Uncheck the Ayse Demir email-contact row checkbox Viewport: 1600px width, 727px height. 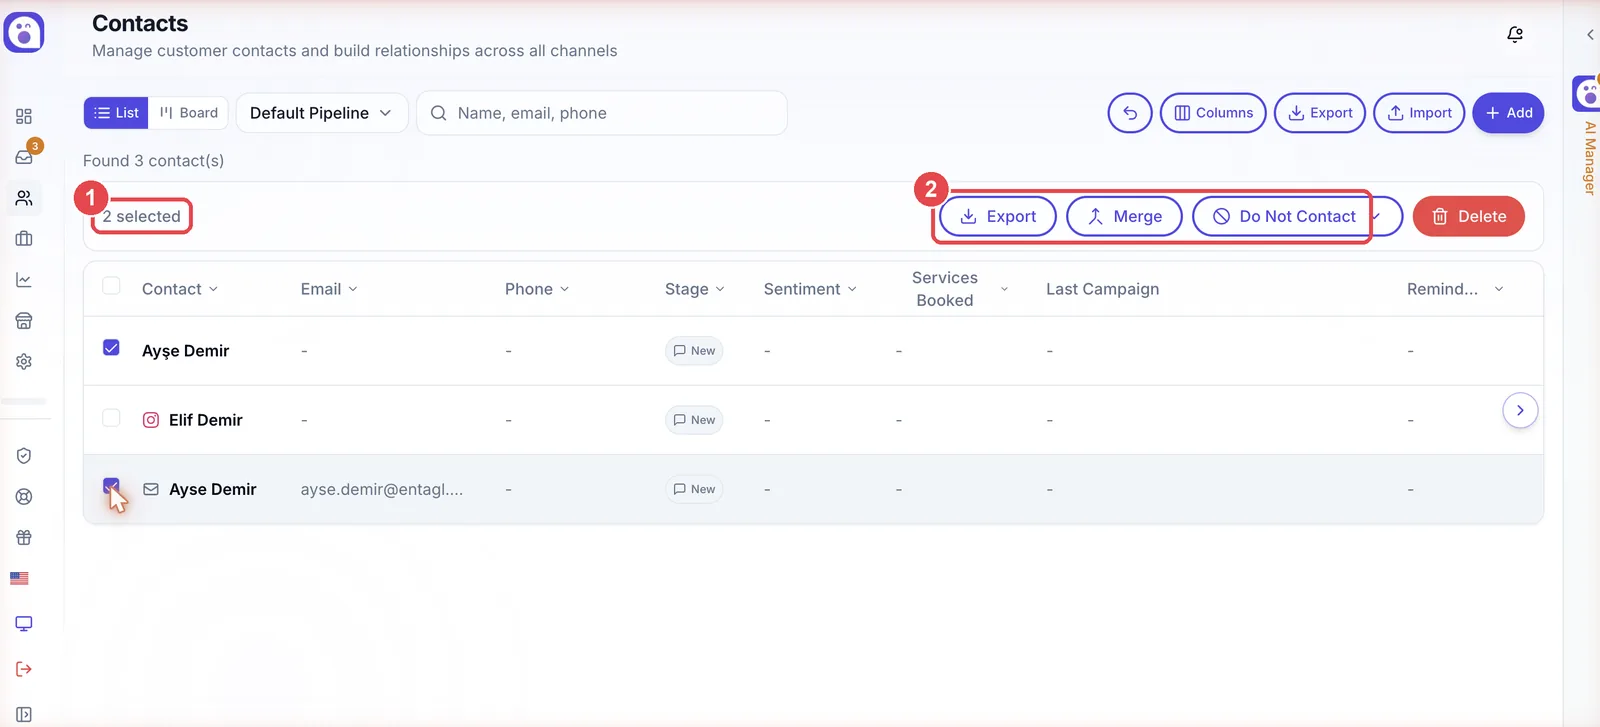111,486
